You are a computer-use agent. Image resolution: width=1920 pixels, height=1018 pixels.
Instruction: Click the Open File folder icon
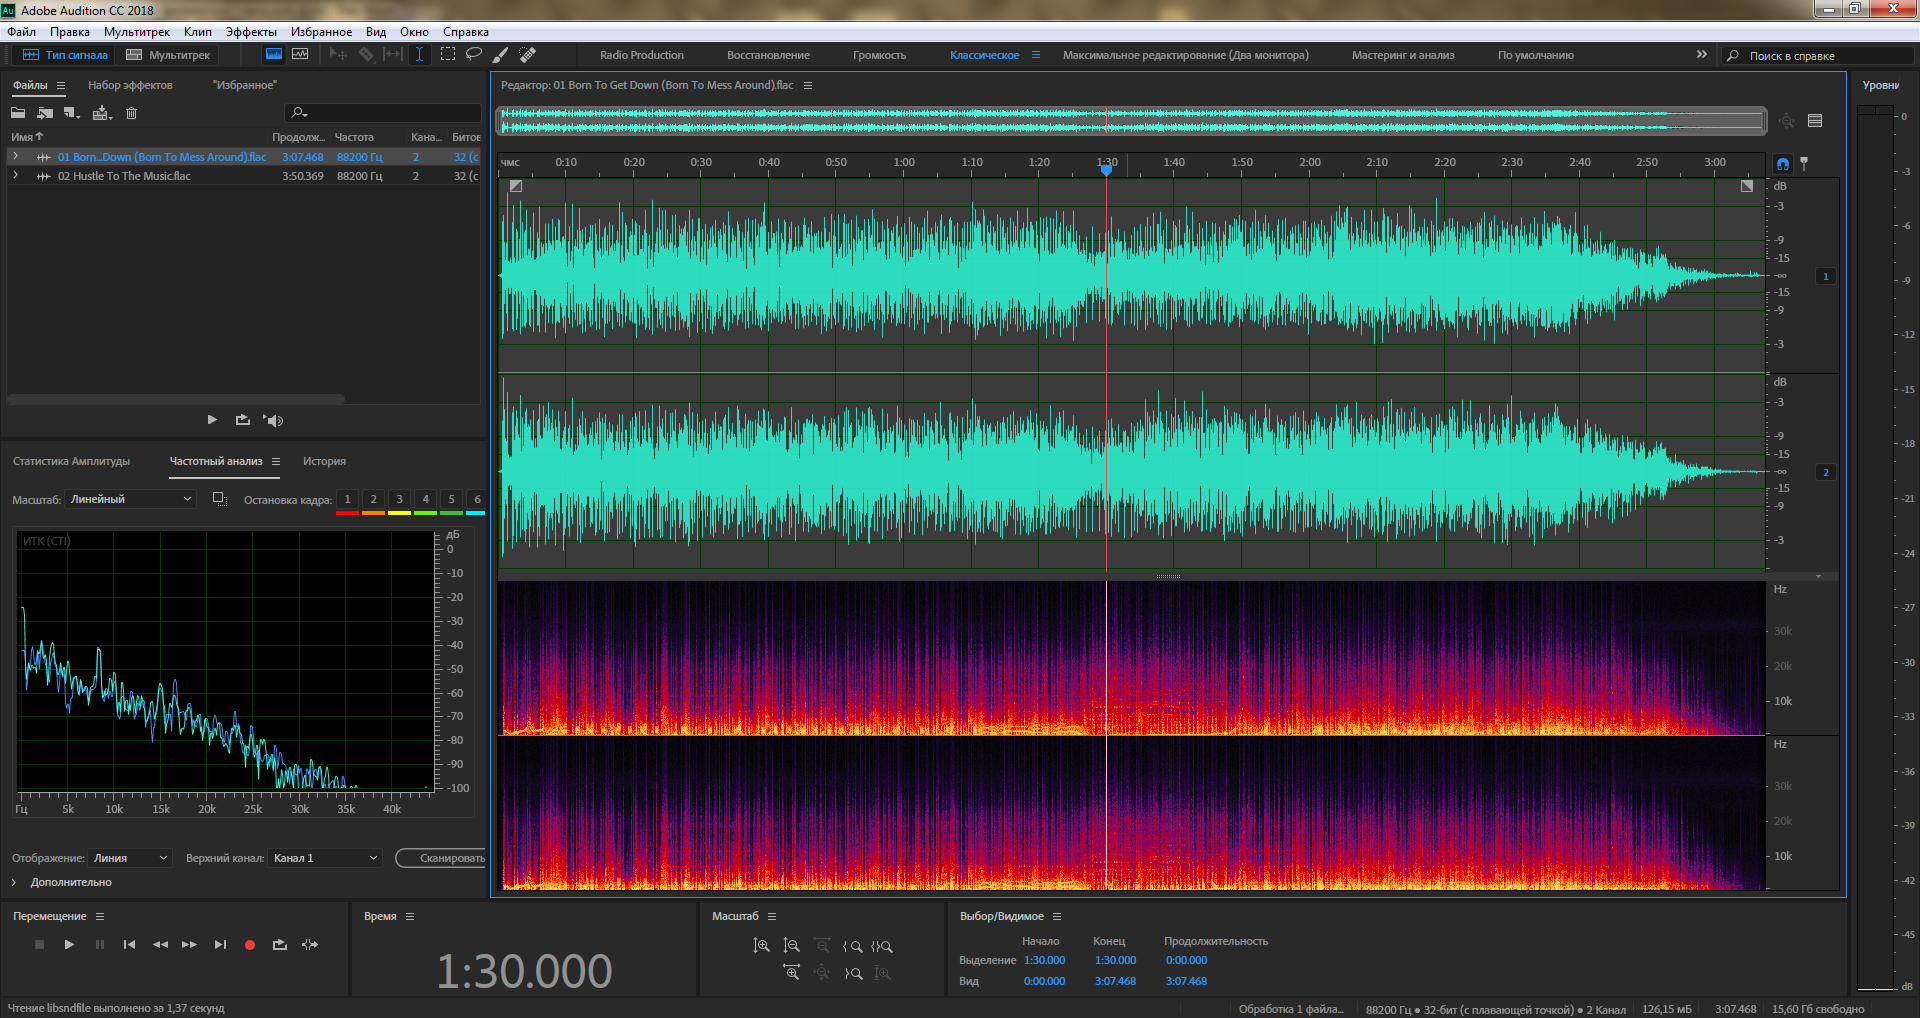click(x=18, y=113)
